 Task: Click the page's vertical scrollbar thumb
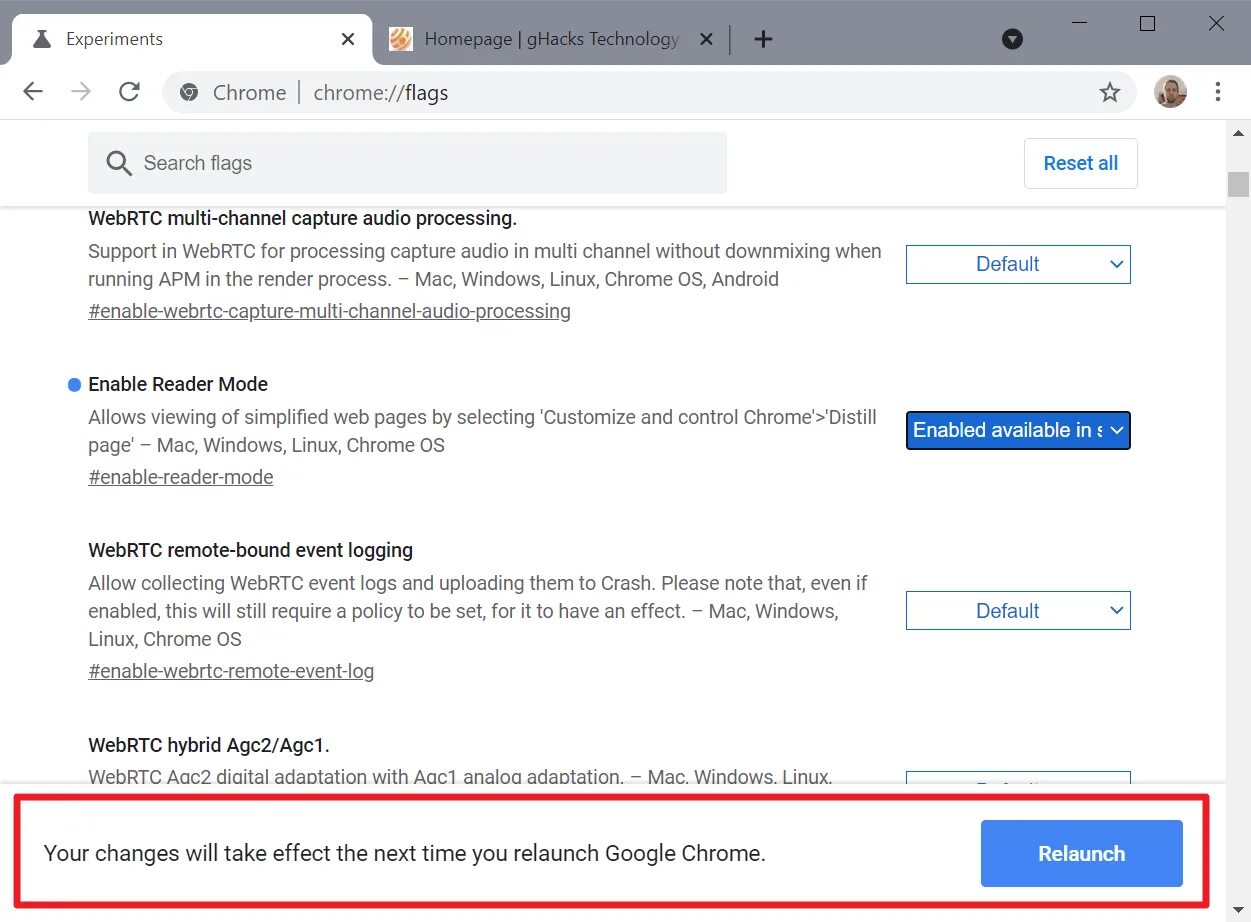1239,185
